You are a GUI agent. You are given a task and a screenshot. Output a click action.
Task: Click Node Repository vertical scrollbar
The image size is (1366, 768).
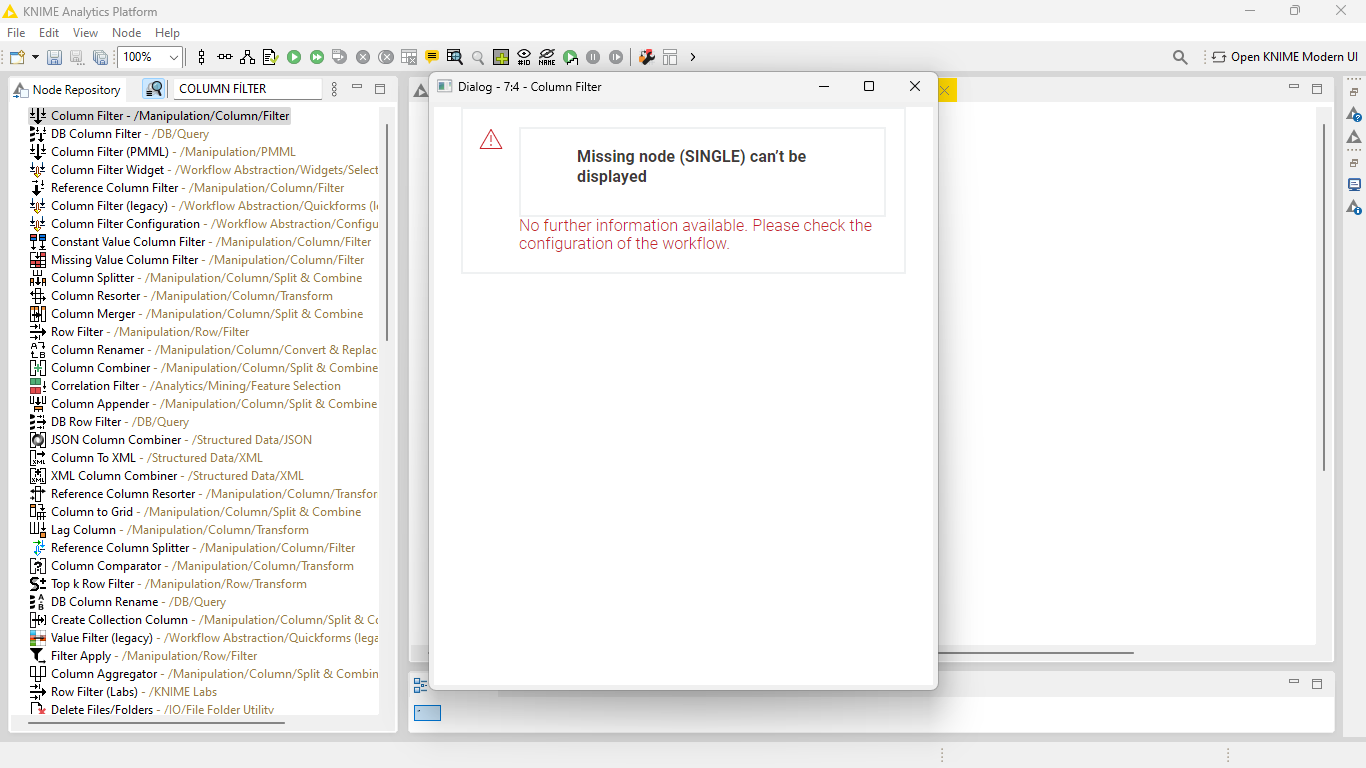[387, 231]
